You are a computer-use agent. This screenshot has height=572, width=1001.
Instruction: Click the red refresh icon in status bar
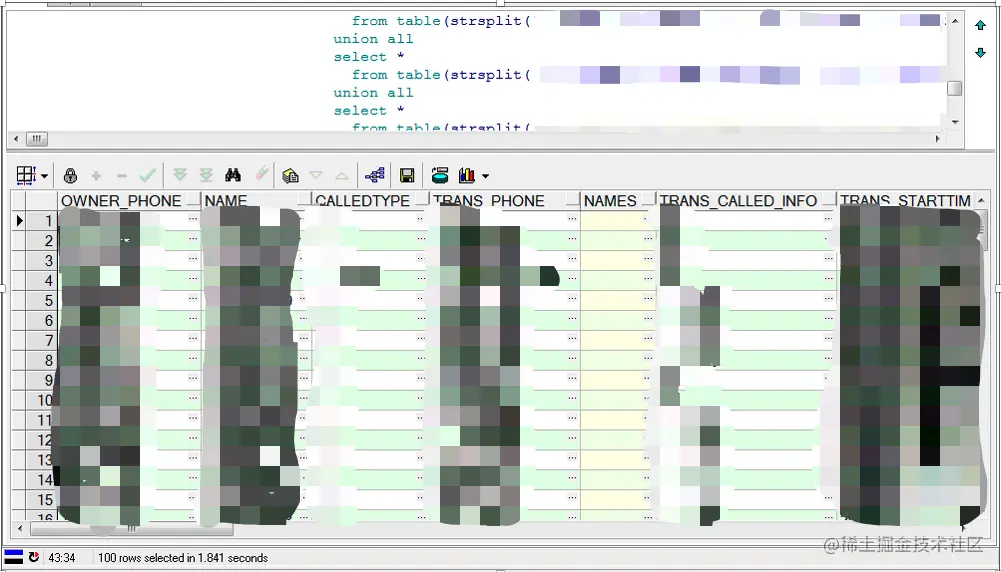[x=34, y=557]
